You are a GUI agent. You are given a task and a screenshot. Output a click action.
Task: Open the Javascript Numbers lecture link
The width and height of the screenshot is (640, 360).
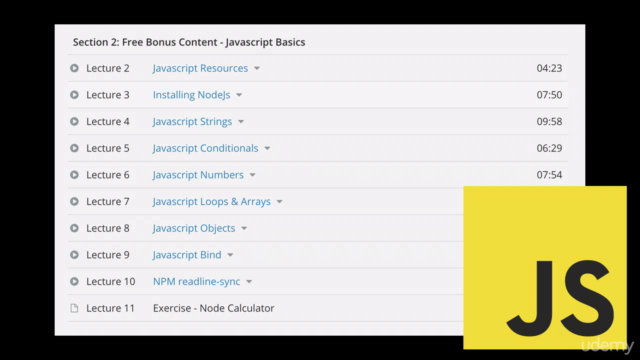pyautogui.click(x=198, y=175)
